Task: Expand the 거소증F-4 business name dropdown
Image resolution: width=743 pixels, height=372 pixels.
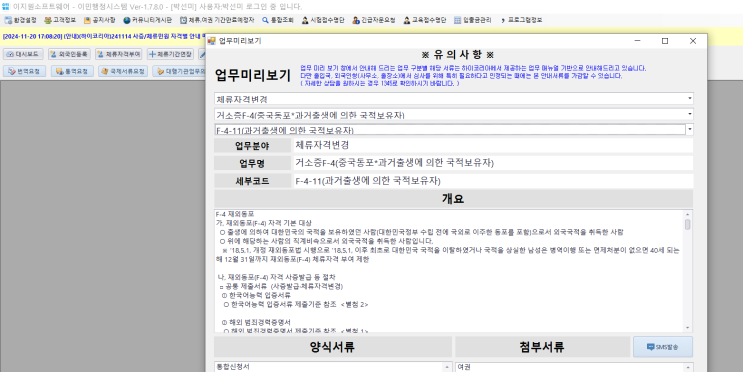Action: (689, 114)
